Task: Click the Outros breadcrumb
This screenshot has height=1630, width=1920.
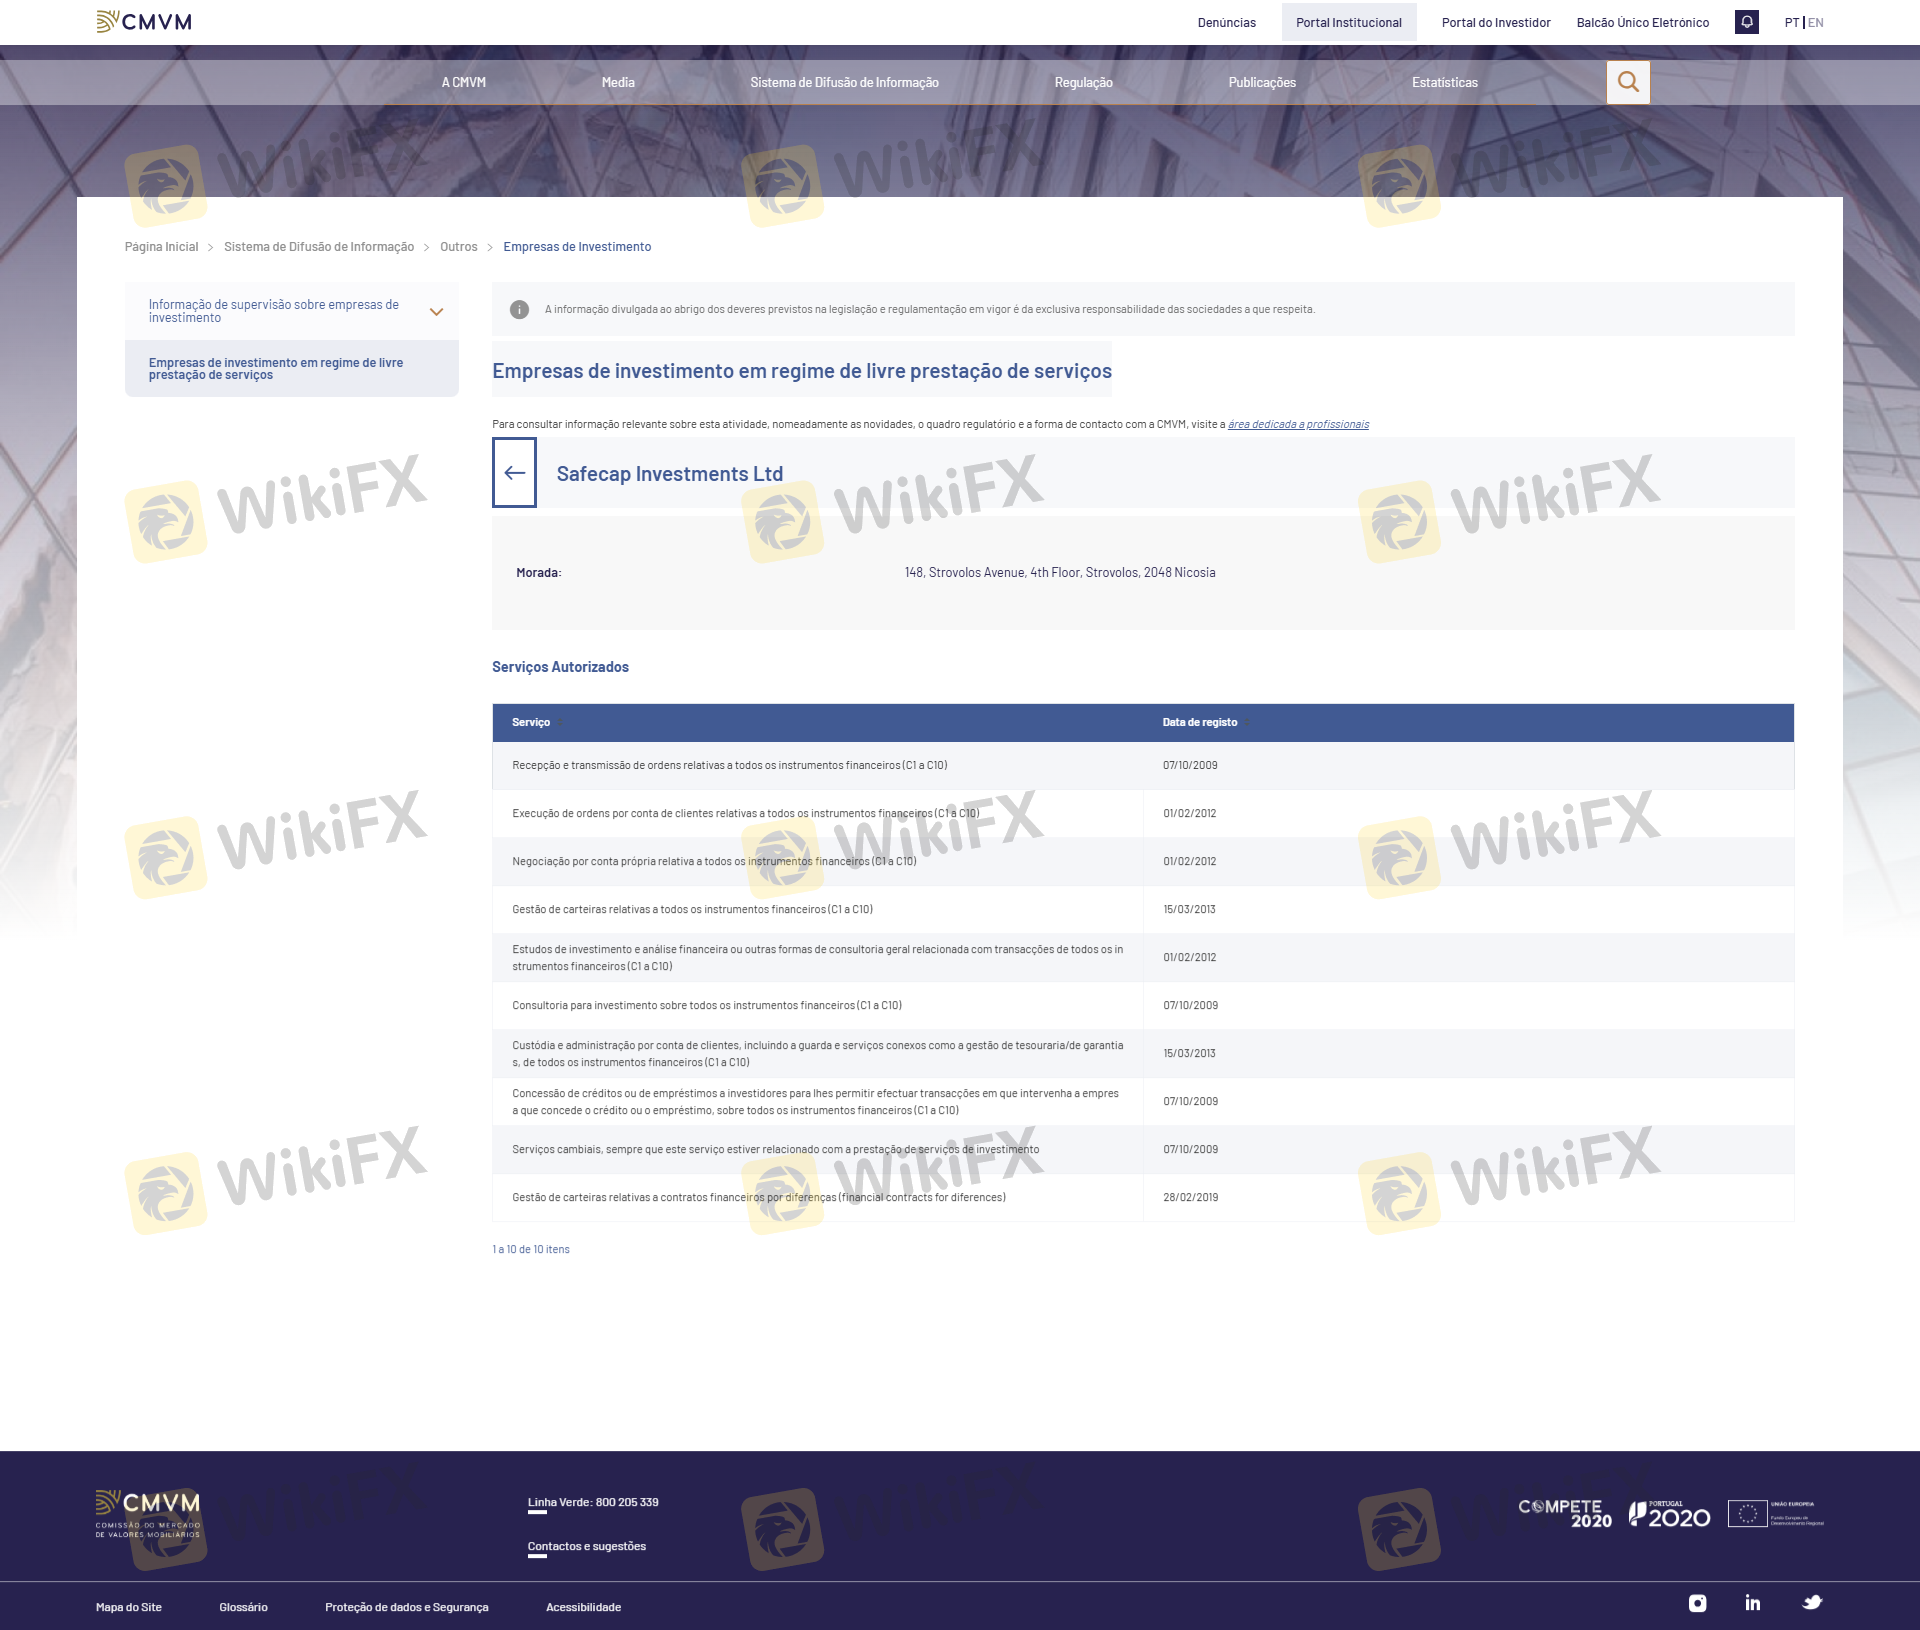Action: pos(459,247)
